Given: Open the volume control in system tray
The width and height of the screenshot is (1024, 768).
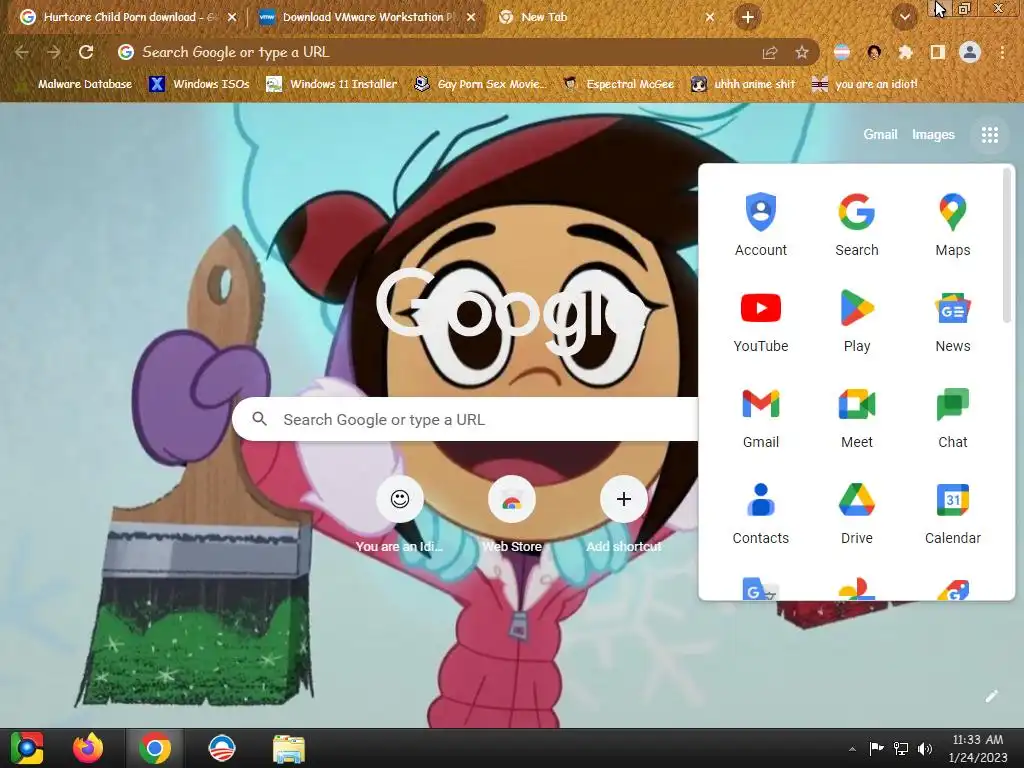Looking at the screenshot, I should tap(925, 749).
